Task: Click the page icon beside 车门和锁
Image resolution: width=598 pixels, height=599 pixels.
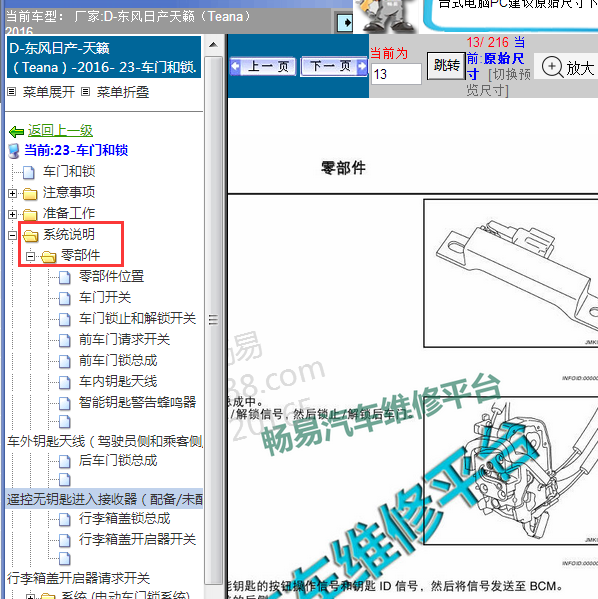Action: point(29,172)
